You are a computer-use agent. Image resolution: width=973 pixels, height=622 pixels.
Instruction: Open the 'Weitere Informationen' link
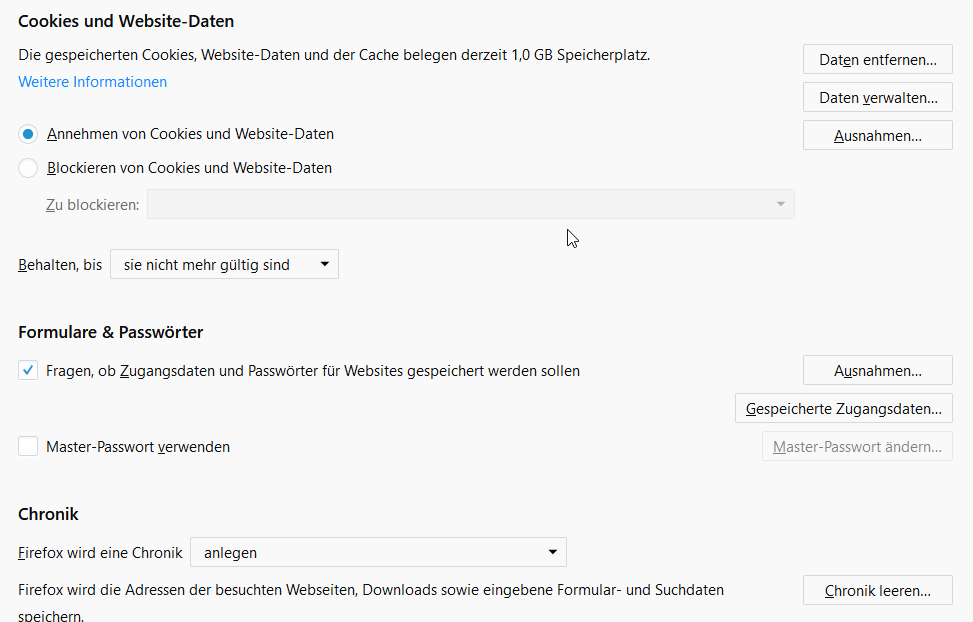[93, 82]
